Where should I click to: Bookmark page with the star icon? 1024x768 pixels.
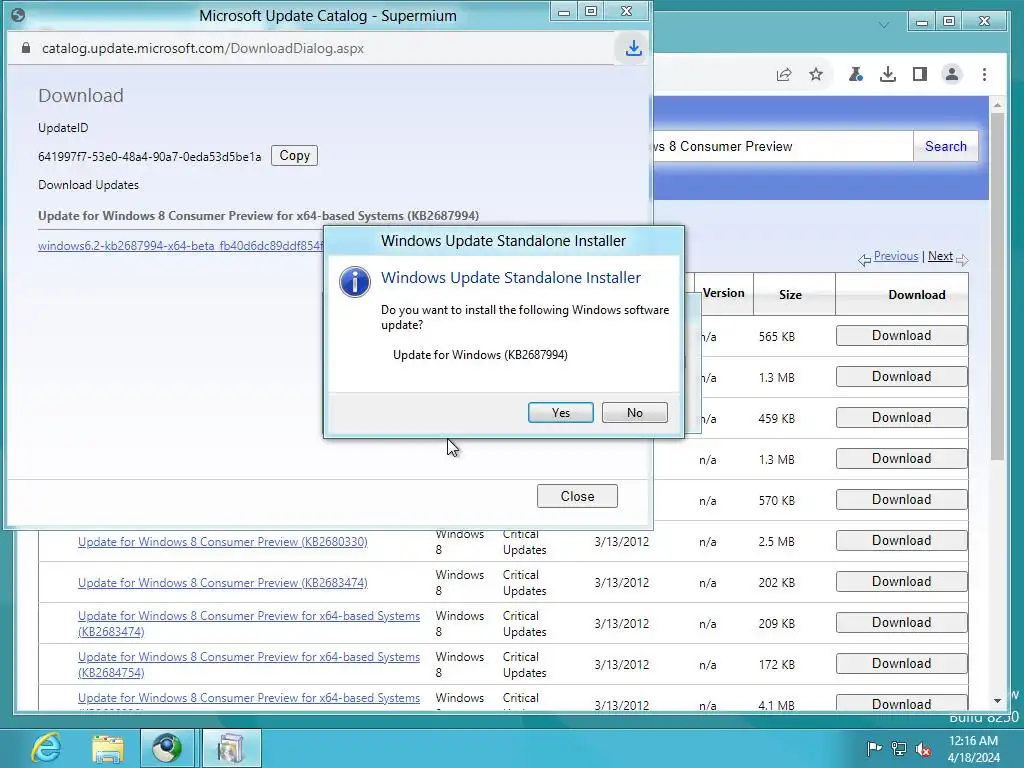[816, 74]
